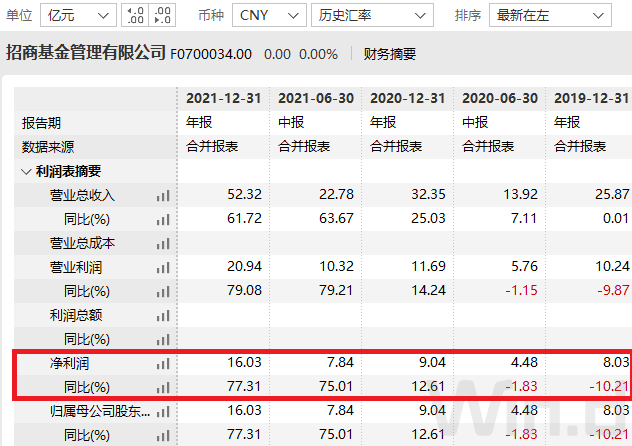
Task: Click the 归属母公司股东... row label
Action: (100, 411)
